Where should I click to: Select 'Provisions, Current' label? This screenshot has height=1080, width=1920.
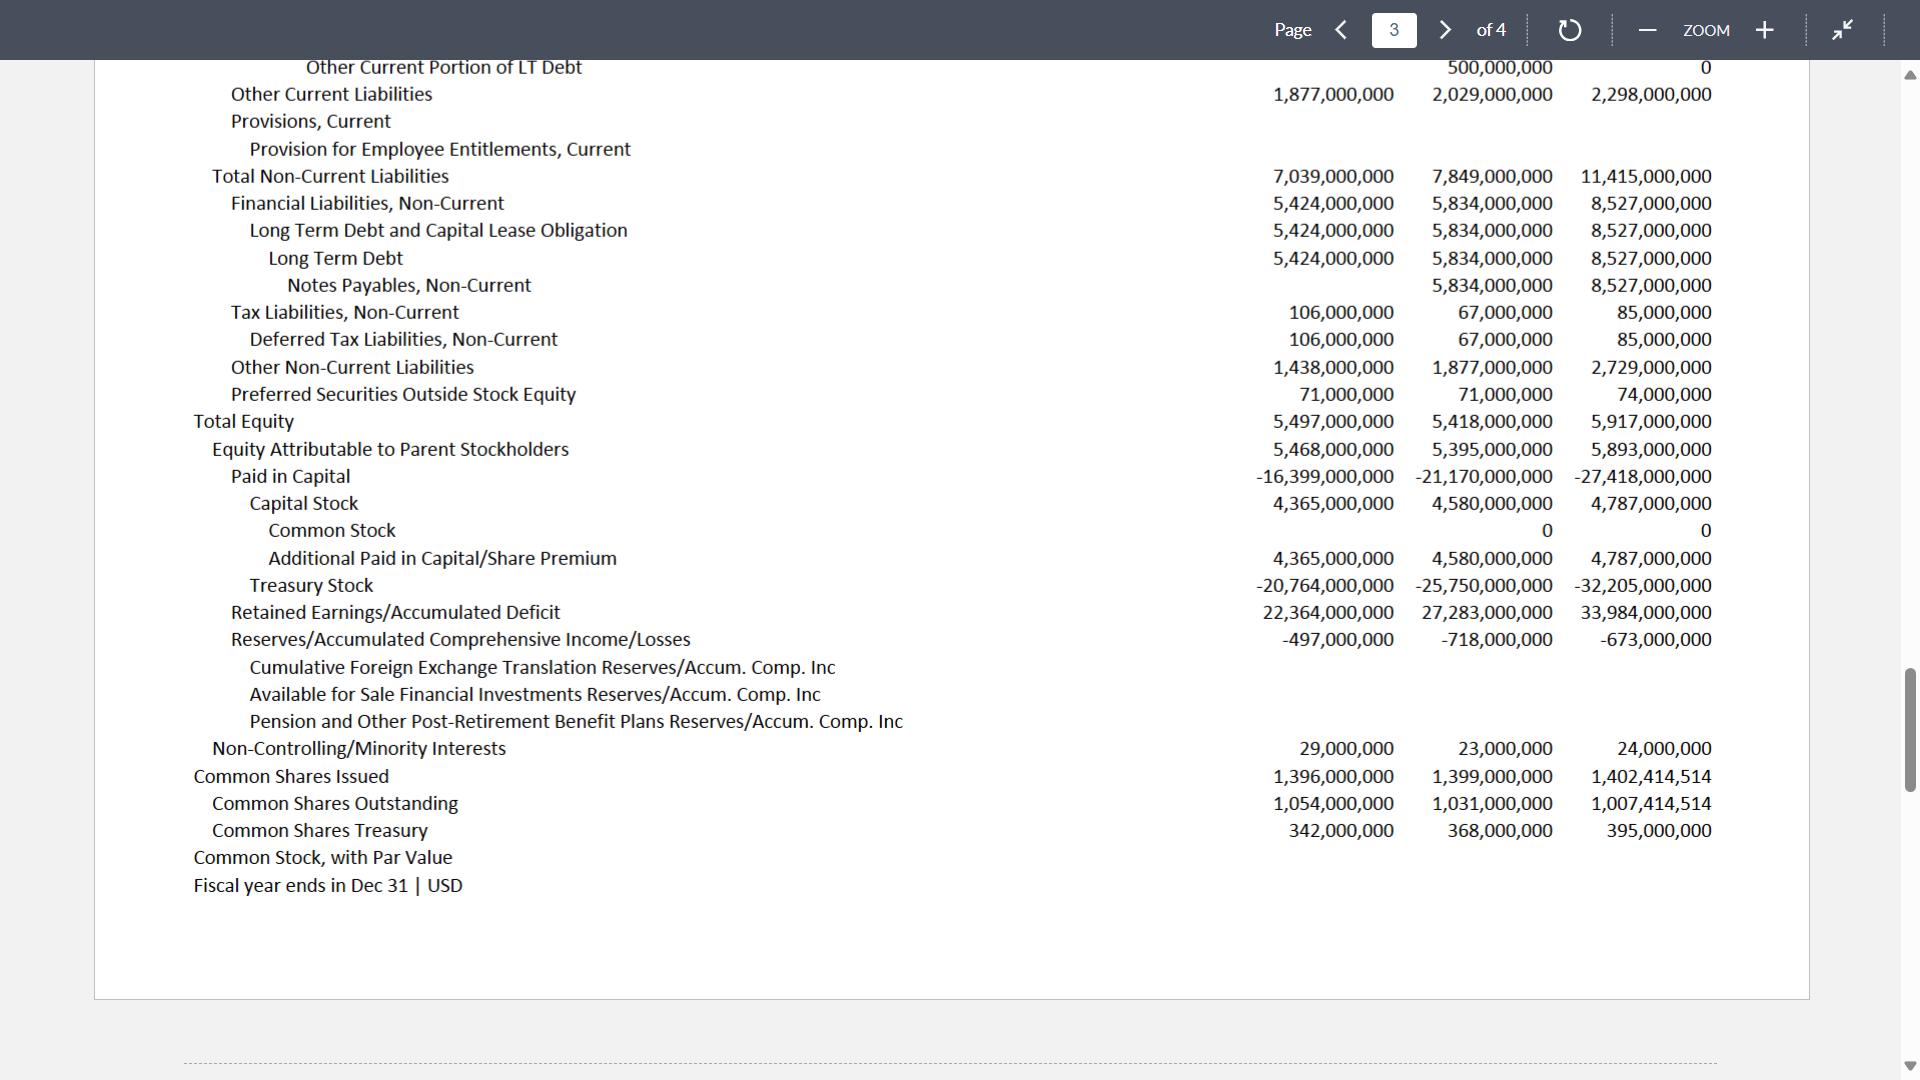click(x=310, y=121)
